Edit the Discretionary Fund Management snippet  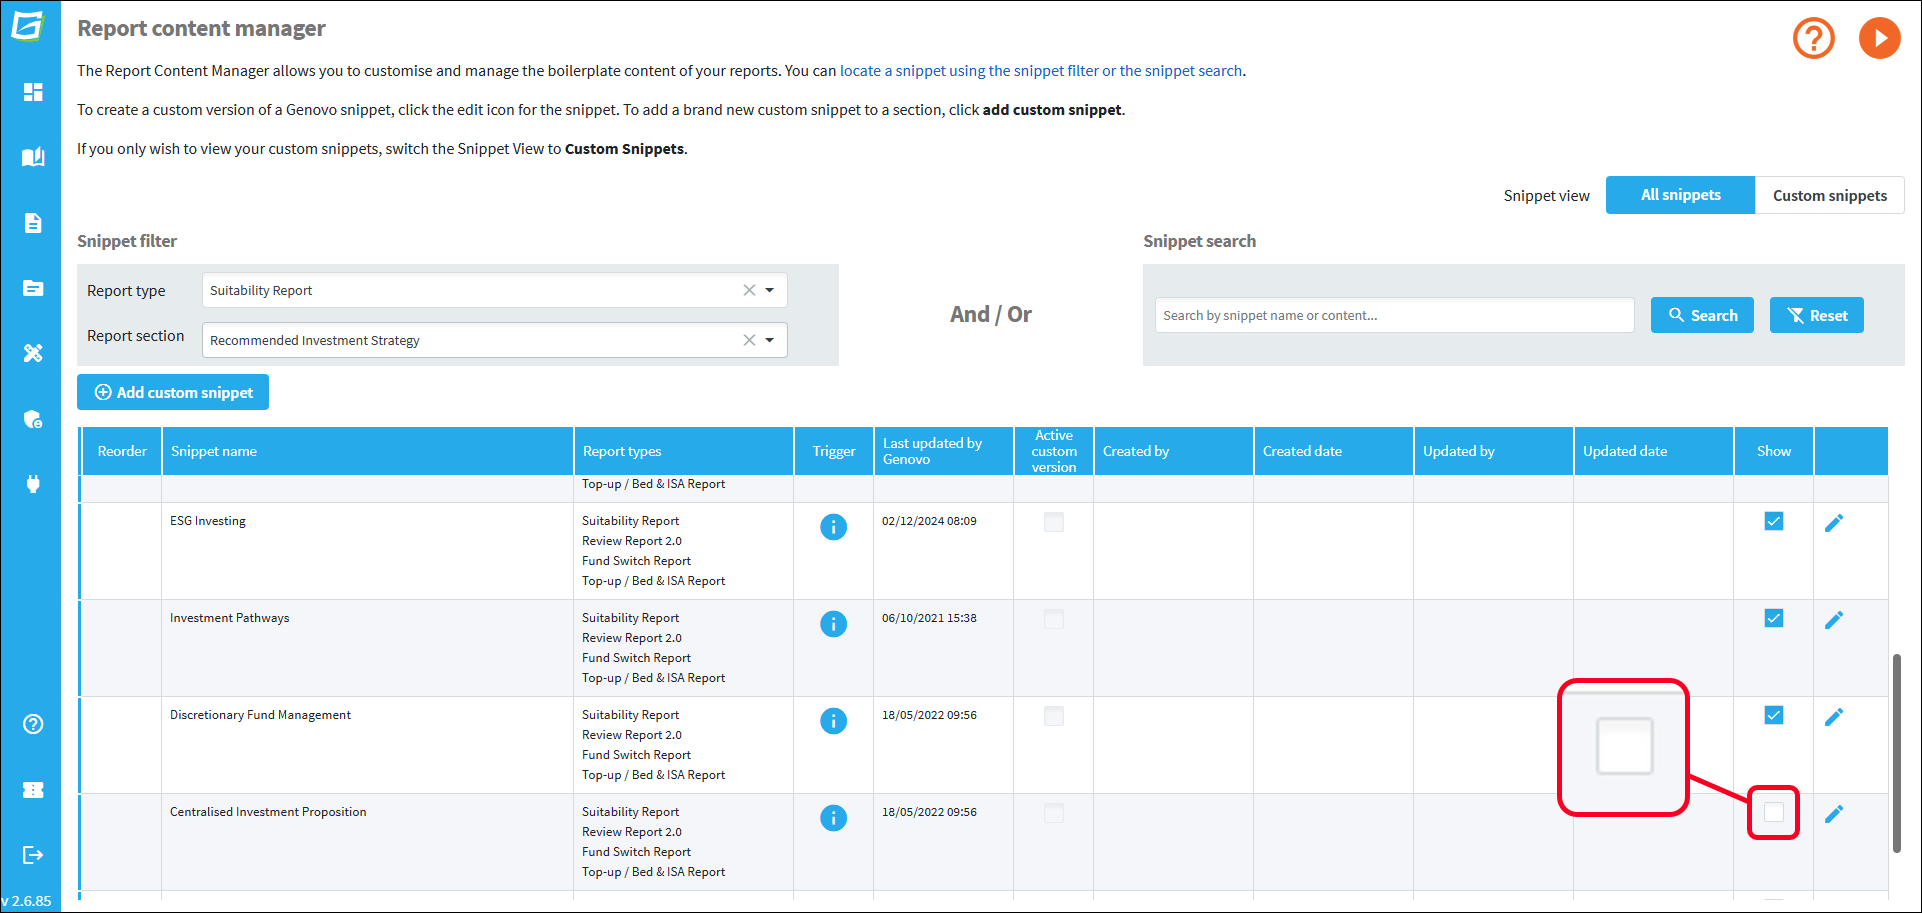pyautogui.click(x=1834, y=717)
